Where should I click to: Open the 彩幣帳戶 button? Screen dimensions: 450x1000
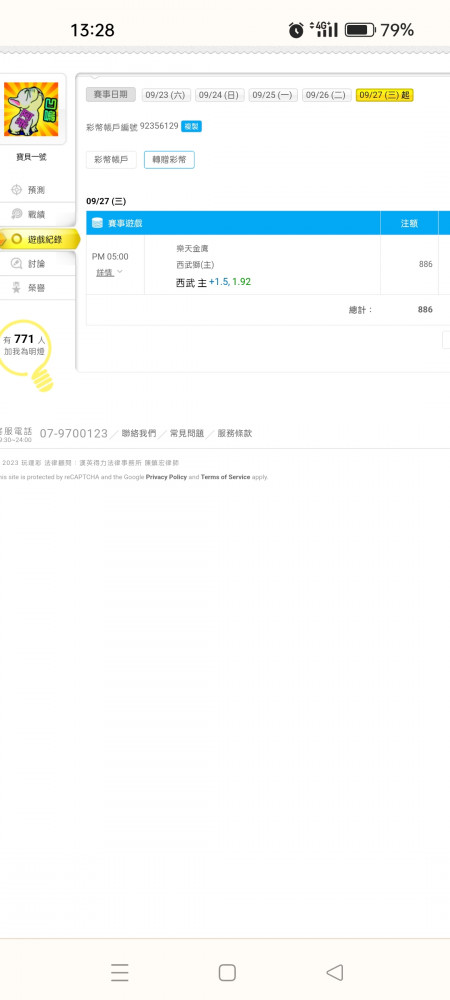click(111, 160)
